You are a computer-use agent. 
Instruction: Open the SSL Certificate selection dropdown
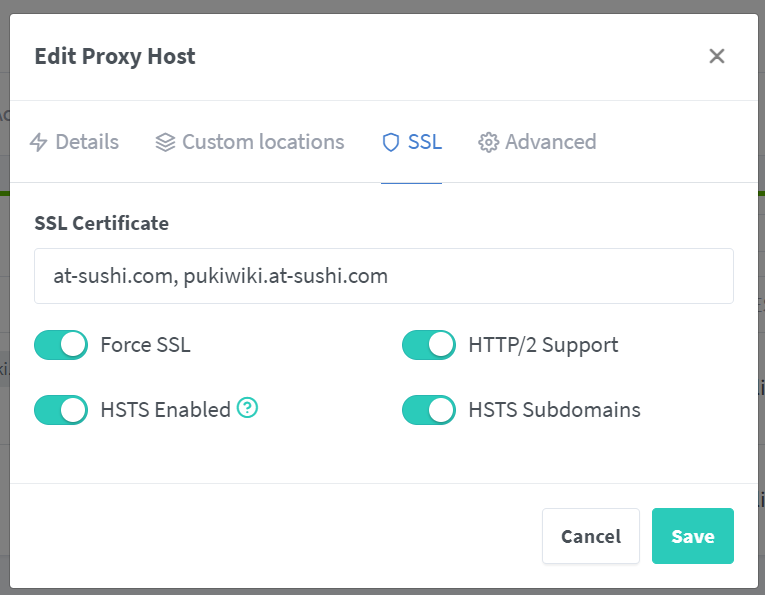pos(384,276)
